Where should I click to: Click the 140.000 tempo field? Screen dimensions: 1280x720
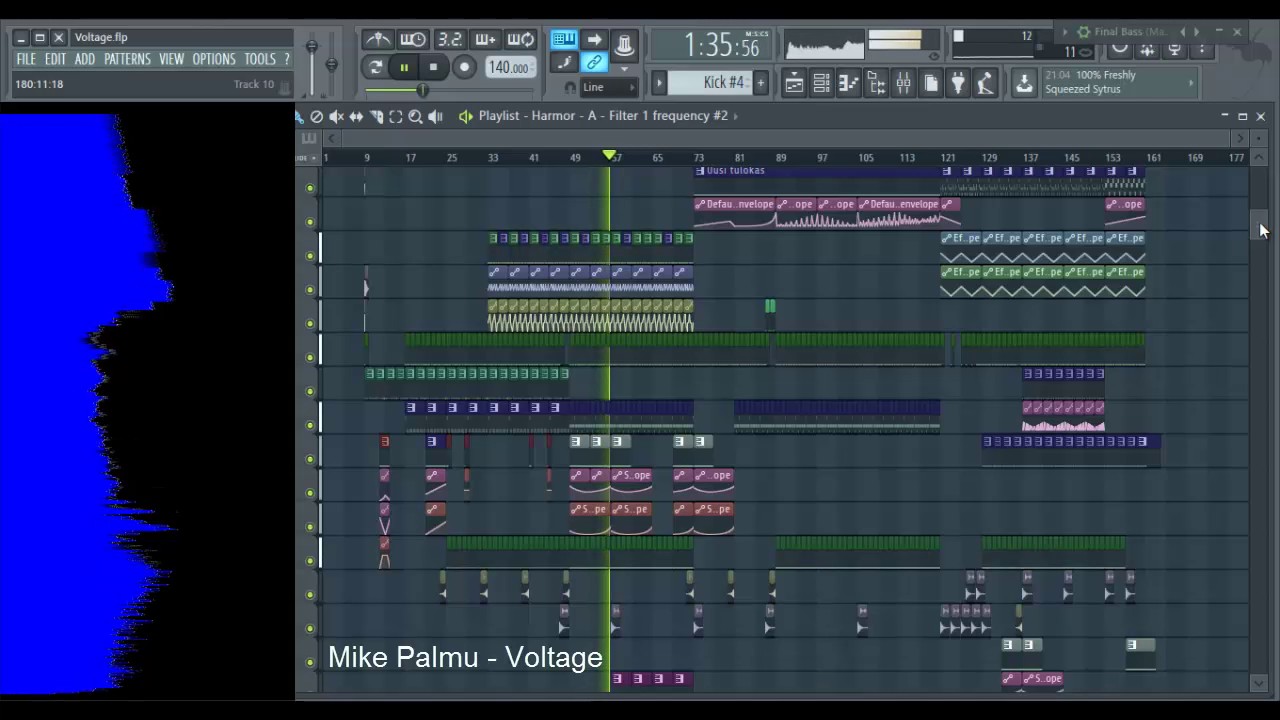509,67
